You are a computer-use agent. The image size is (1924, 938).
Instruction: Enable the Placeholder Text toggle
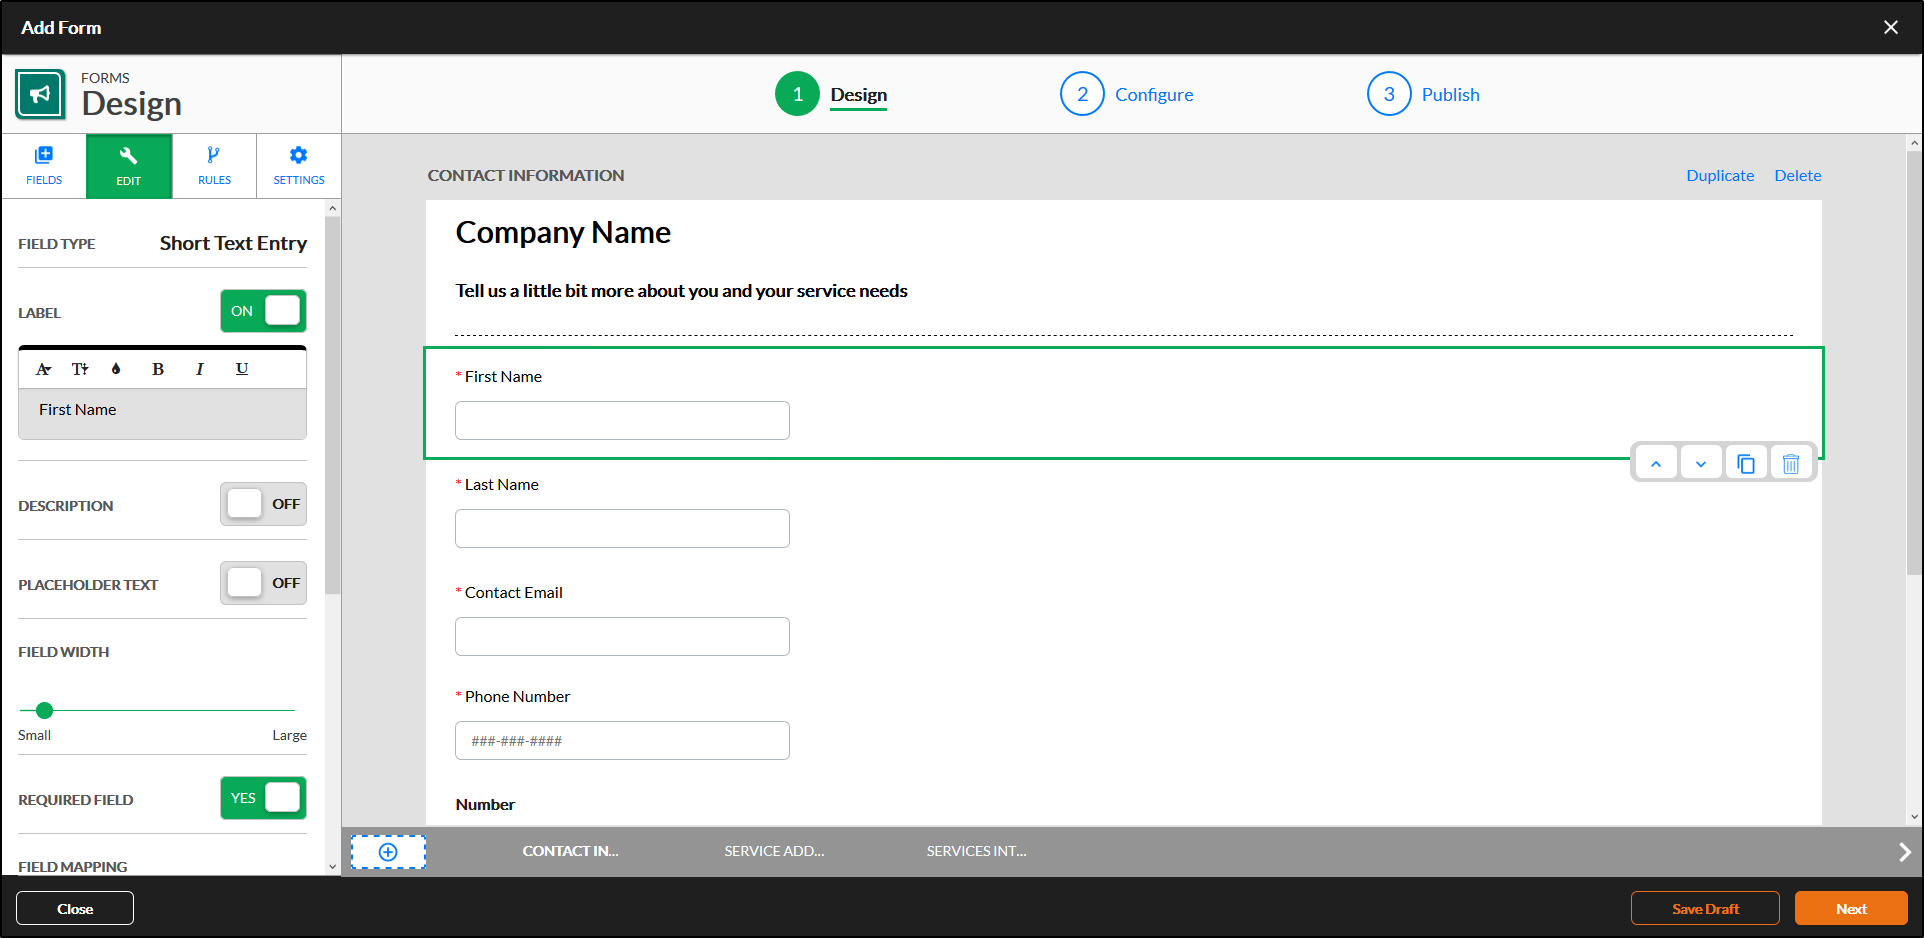click(x=263, y=583)
